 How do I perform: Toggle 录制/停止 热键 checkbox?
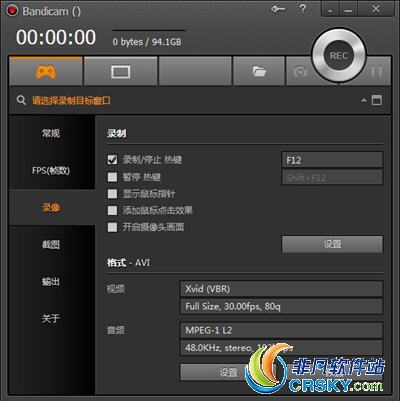coord(112,159)
